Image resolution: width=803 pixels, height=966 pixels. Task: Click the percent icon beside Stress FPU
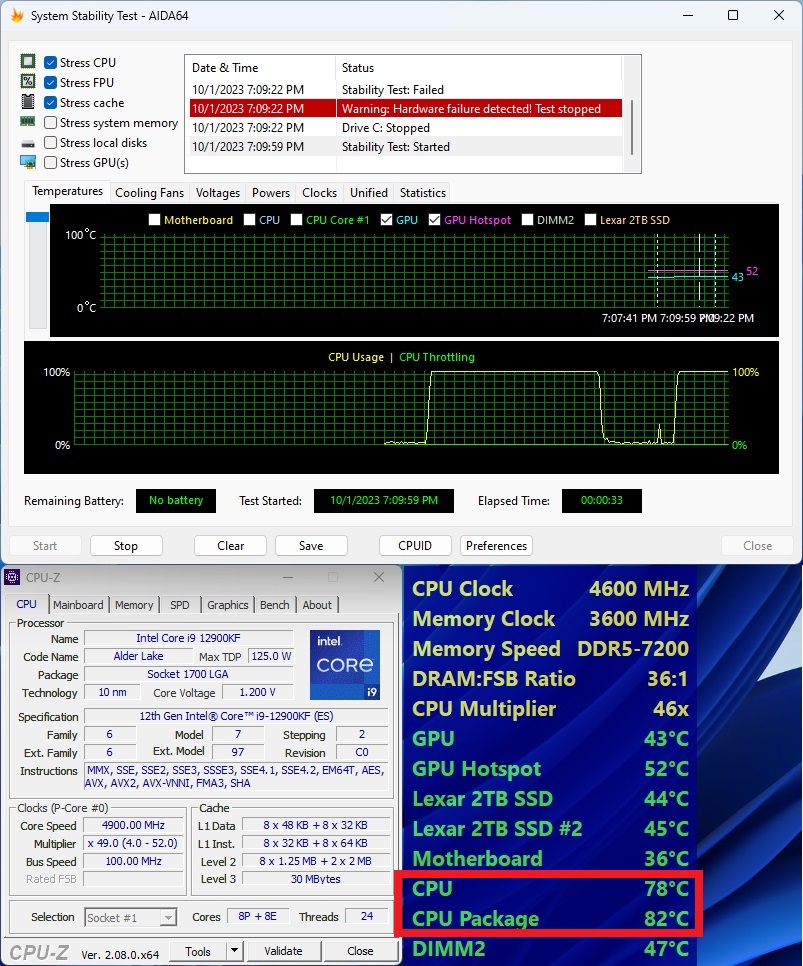click(28, 81)
